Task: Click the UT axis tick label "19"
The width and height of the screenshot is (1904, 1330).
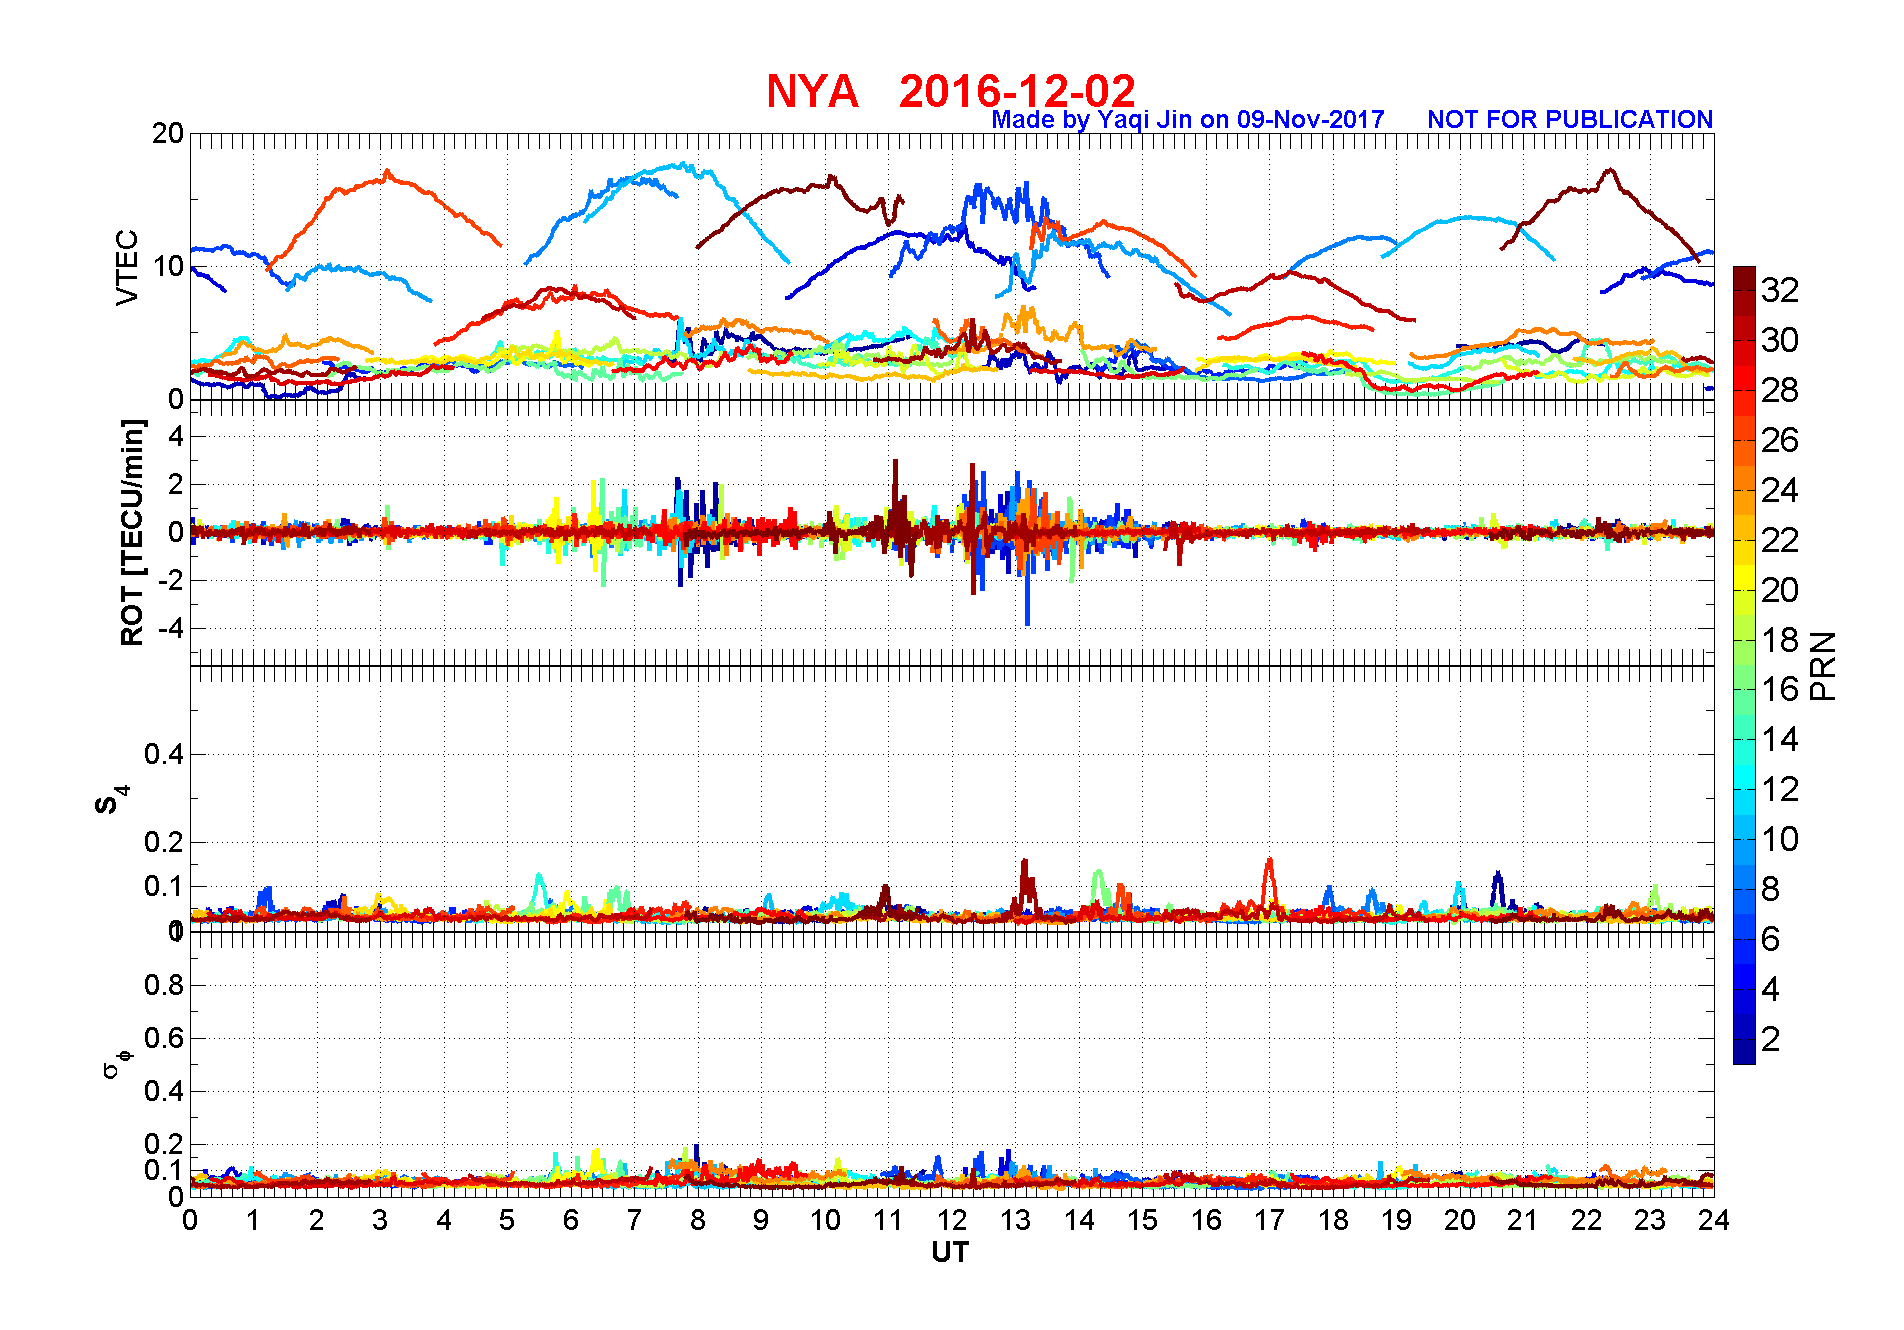Action: click(1396, 1220)
